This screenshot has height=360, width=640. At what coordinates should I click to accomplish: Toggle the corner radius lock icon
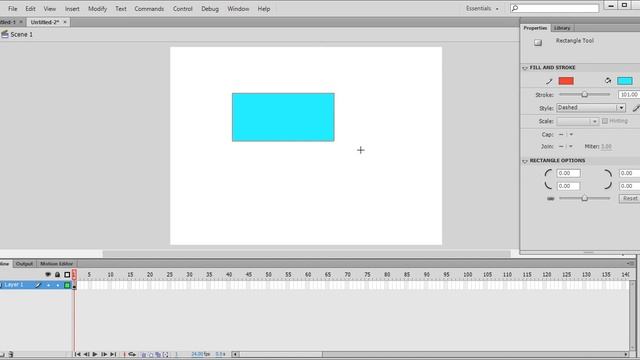coord(551,198)
